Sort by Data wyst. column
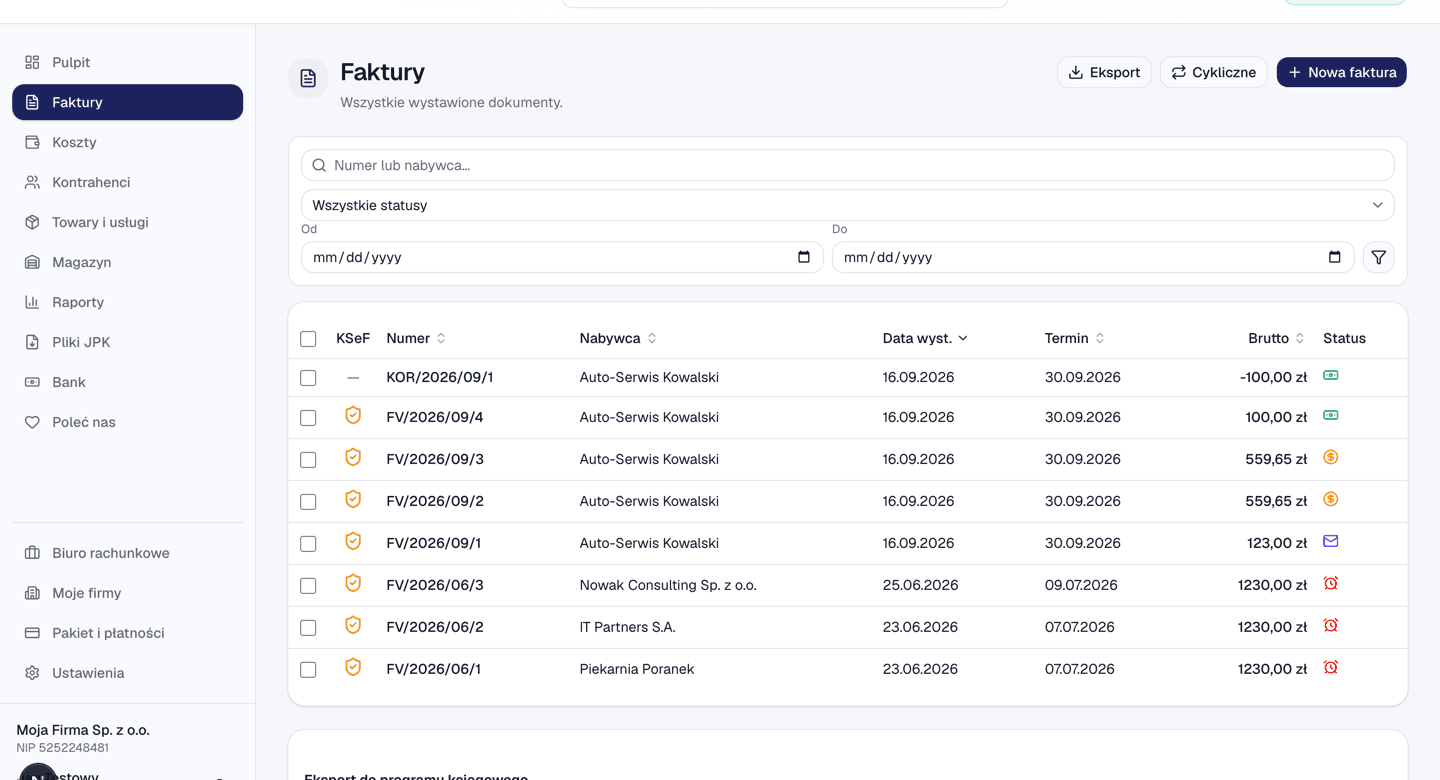The width and height of the screenshot is (1440, 780). (925, 338)
